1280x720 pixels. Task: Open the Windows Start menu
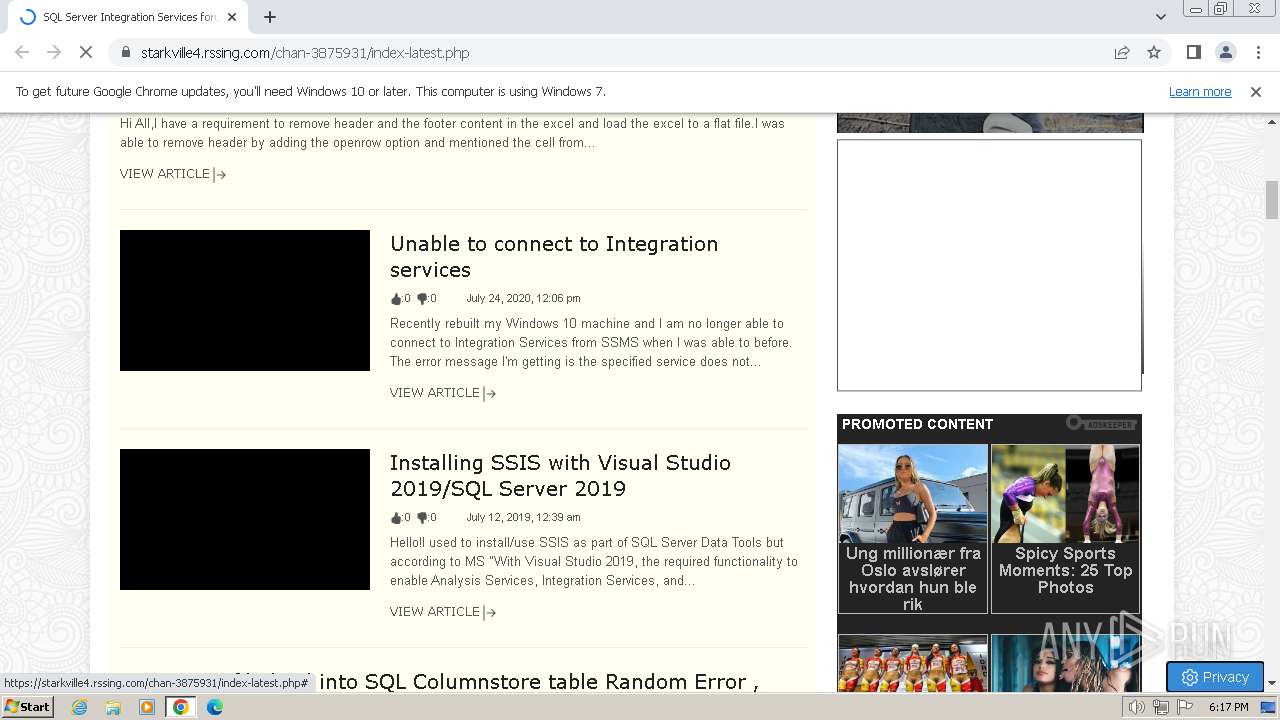click(x=27, y=706)
